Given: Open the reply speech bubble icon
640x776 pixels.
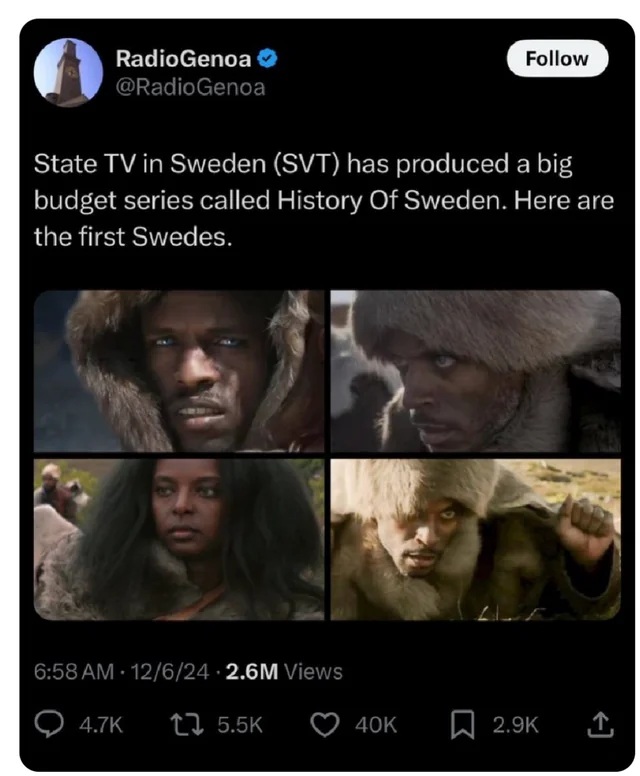Looking at the screenshot, I should [49, 725].
